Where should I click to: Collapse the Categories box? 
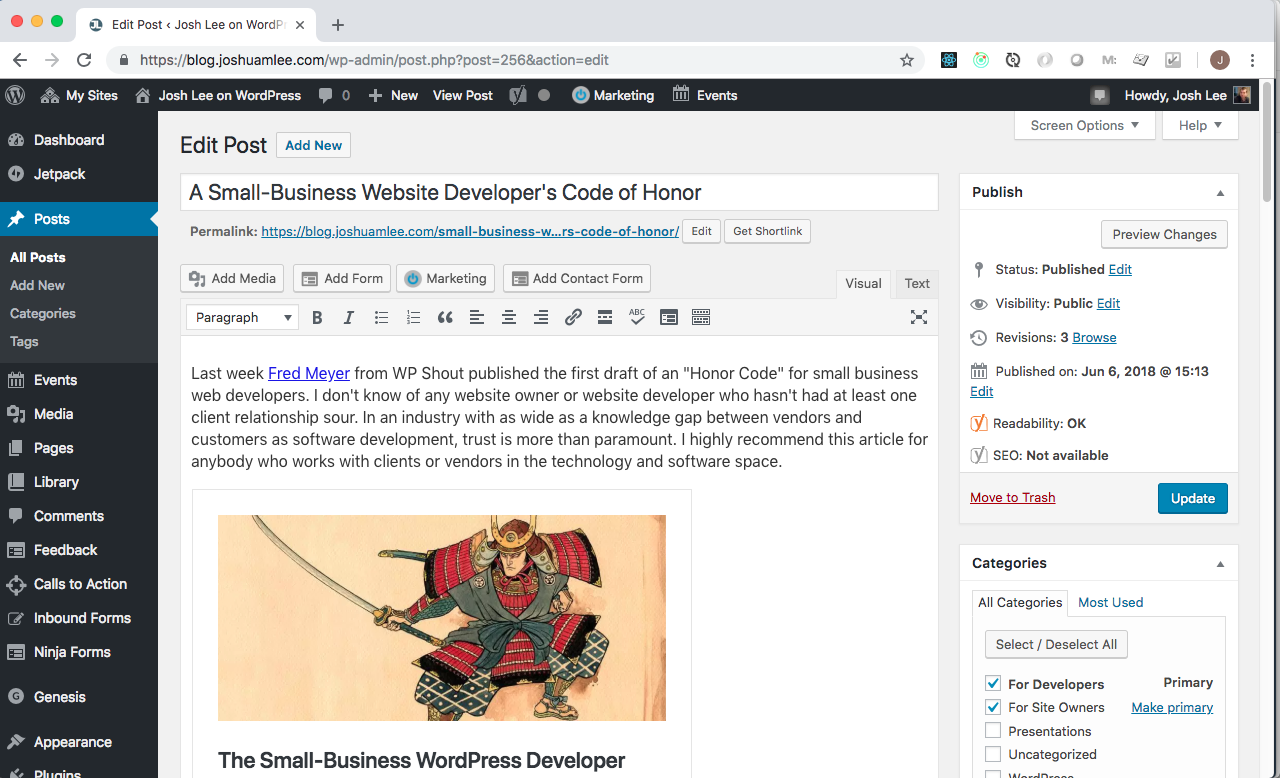1220,563
